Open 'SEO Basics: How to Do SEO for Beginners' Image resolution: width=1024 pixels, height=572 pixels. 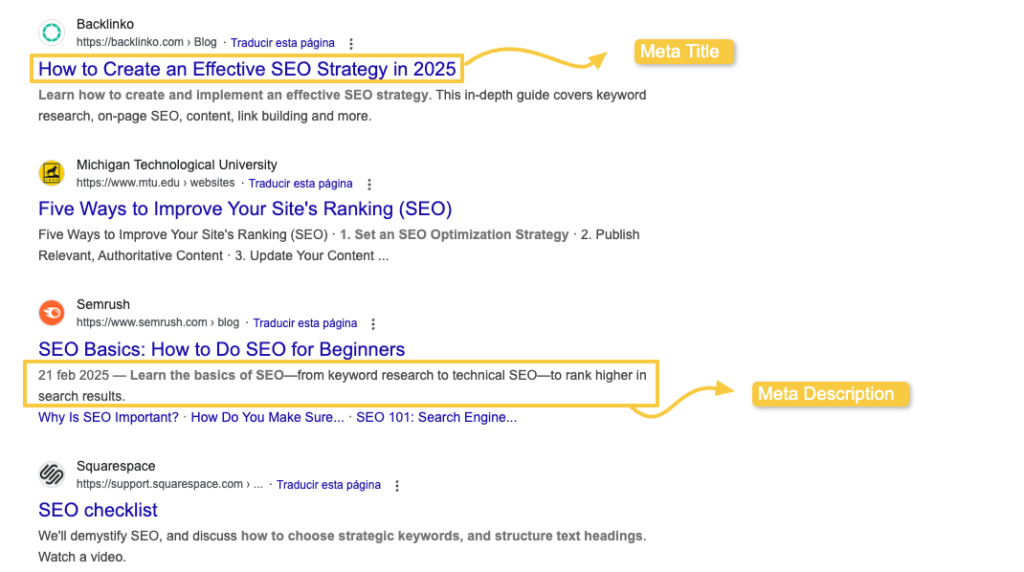click(221, 349)
